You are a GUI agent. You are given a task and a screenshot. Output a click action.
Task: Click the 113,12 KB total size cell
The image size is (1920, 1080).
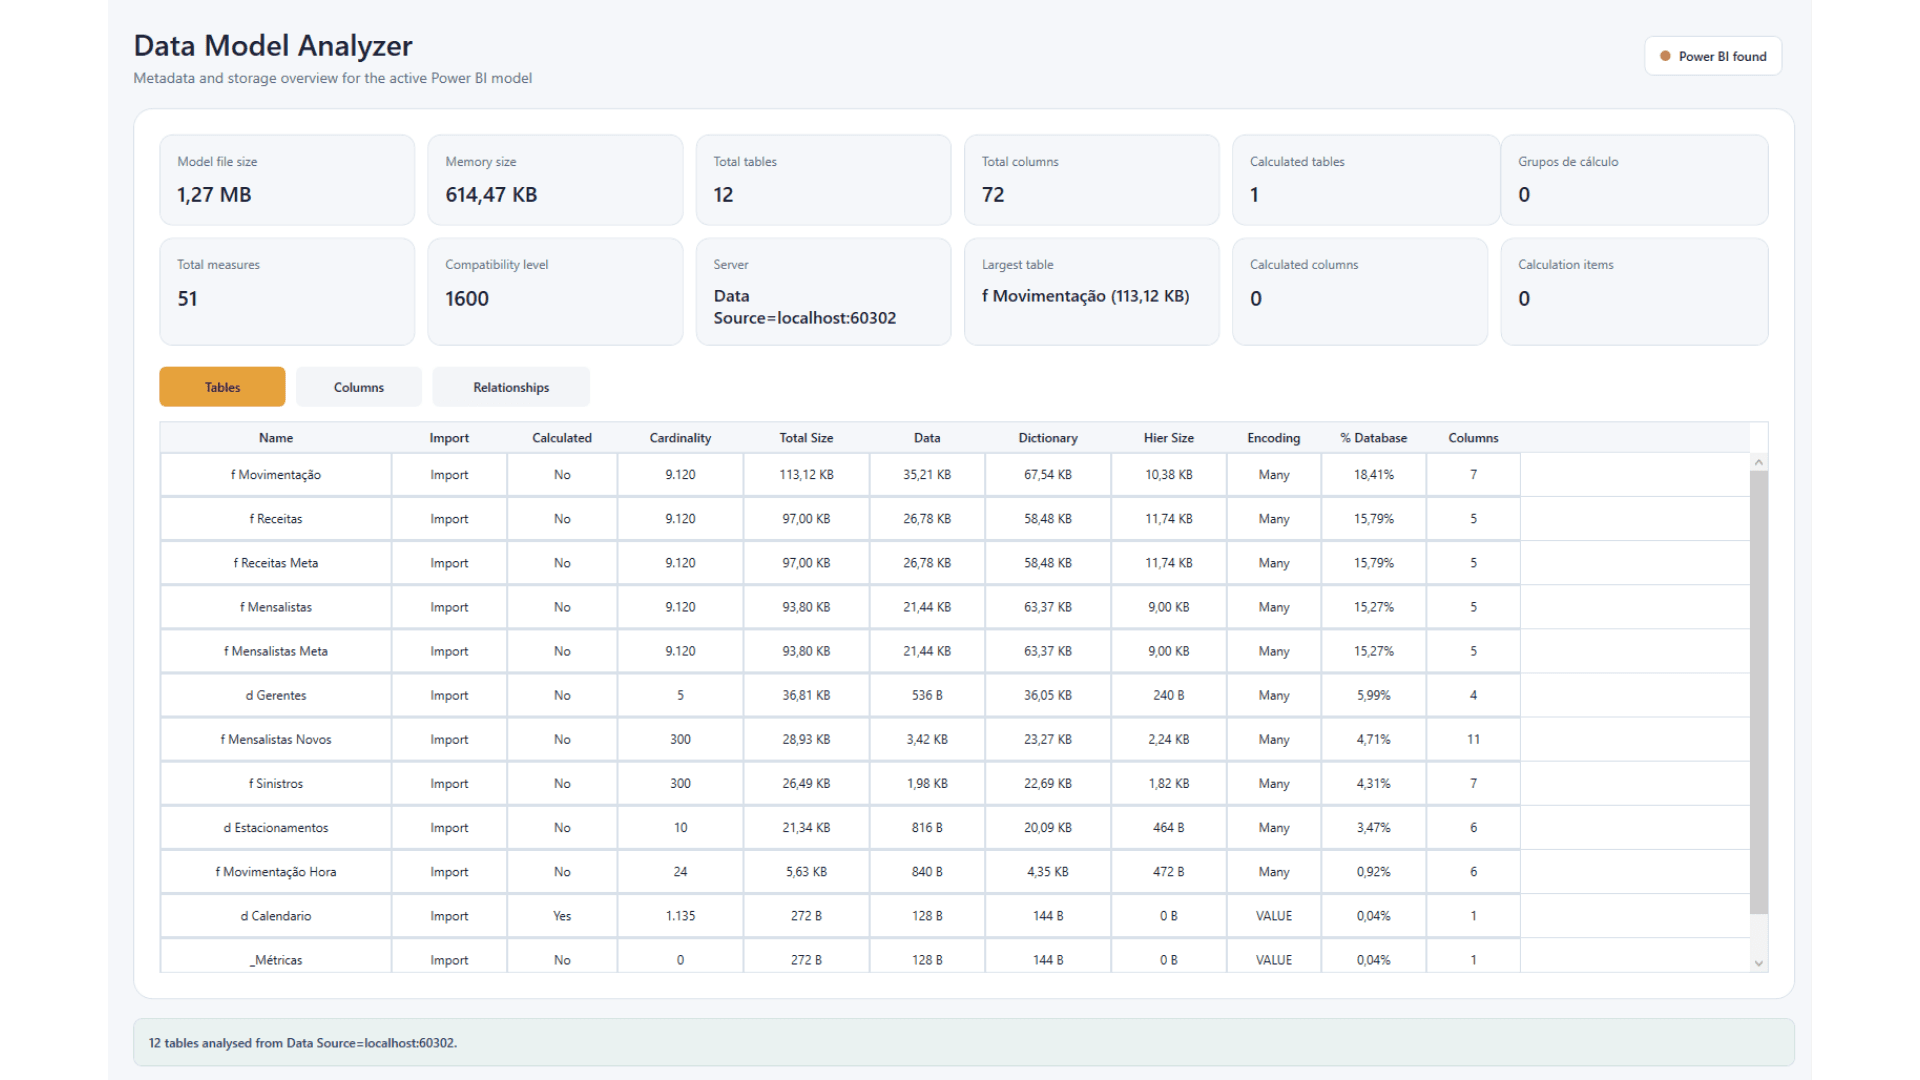click(806, 475)
